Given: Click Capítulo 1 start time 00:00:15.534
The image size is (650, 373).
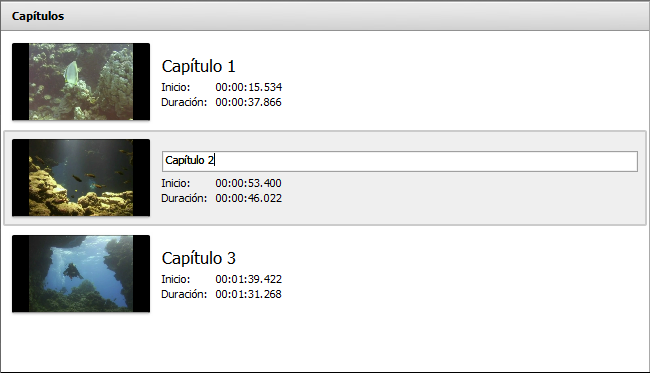Looking at the screenshot, I should (x=249, y=87).
